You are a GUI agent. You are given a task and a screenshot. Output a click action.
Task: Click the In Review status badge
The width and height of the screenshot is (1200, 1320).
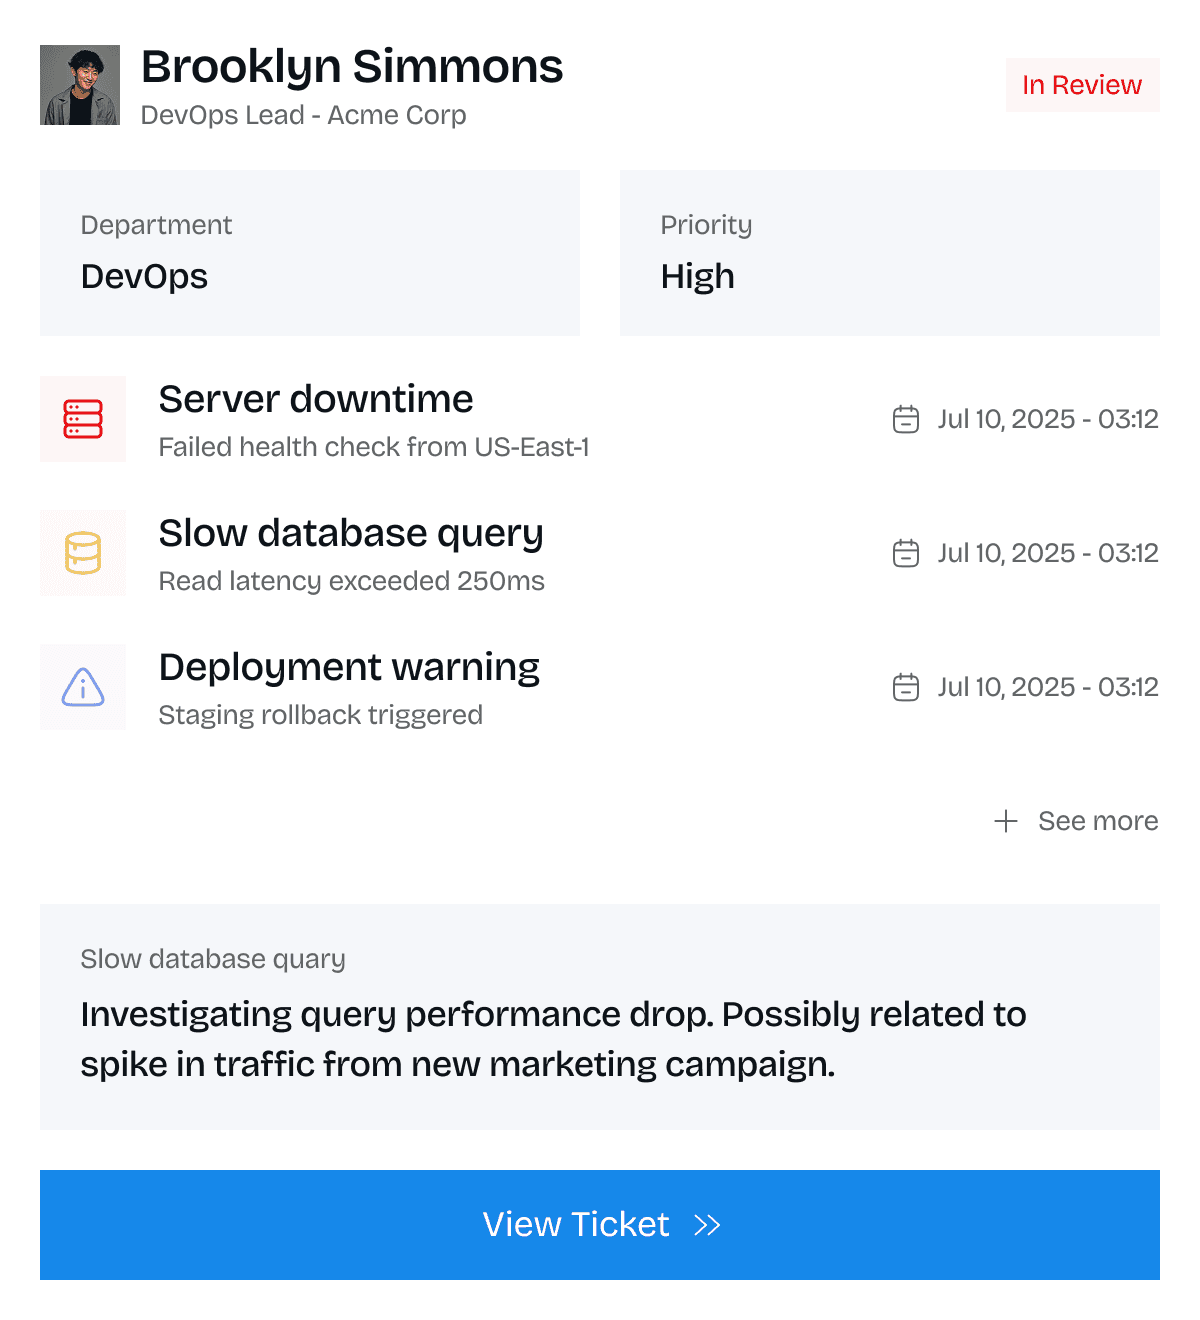(x=1082, y=85)
